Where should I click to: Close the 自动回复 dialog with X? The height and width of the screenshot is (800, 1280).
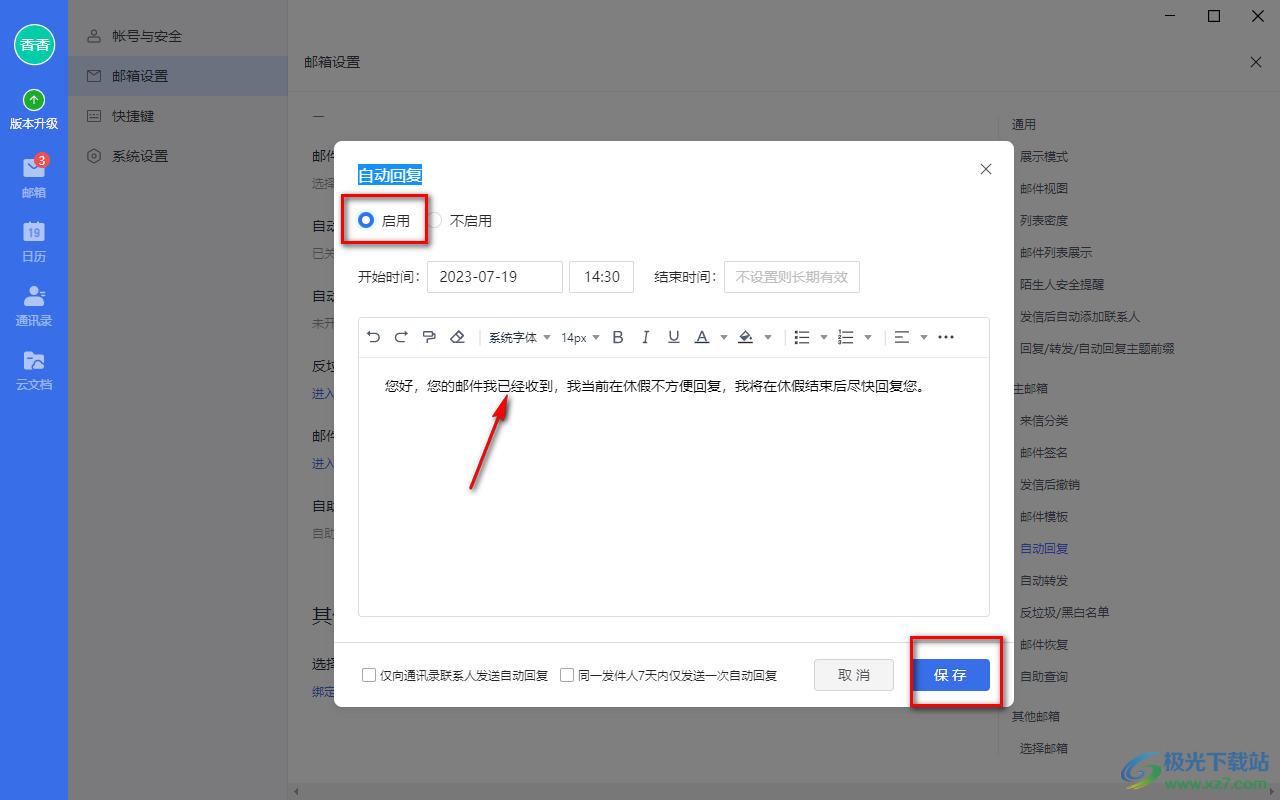(986, 169)
